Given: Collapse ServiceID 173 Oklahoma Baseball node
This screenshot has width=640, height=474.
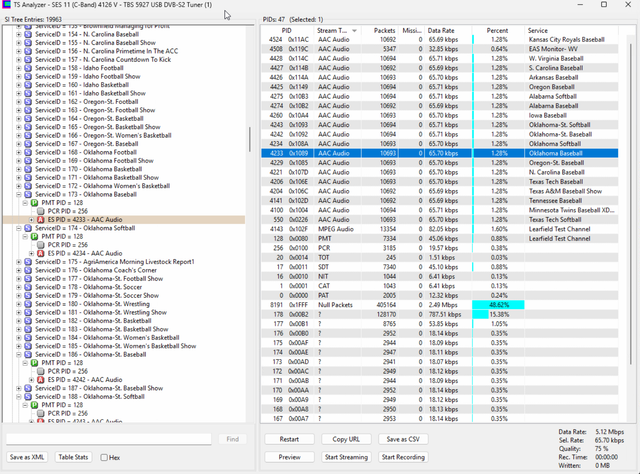Looking at the screenshot, I should (18, 194).
